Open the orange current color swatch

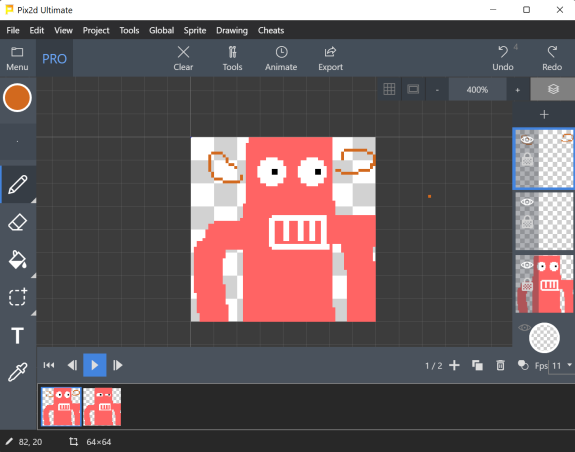click(x=17, y=98)
